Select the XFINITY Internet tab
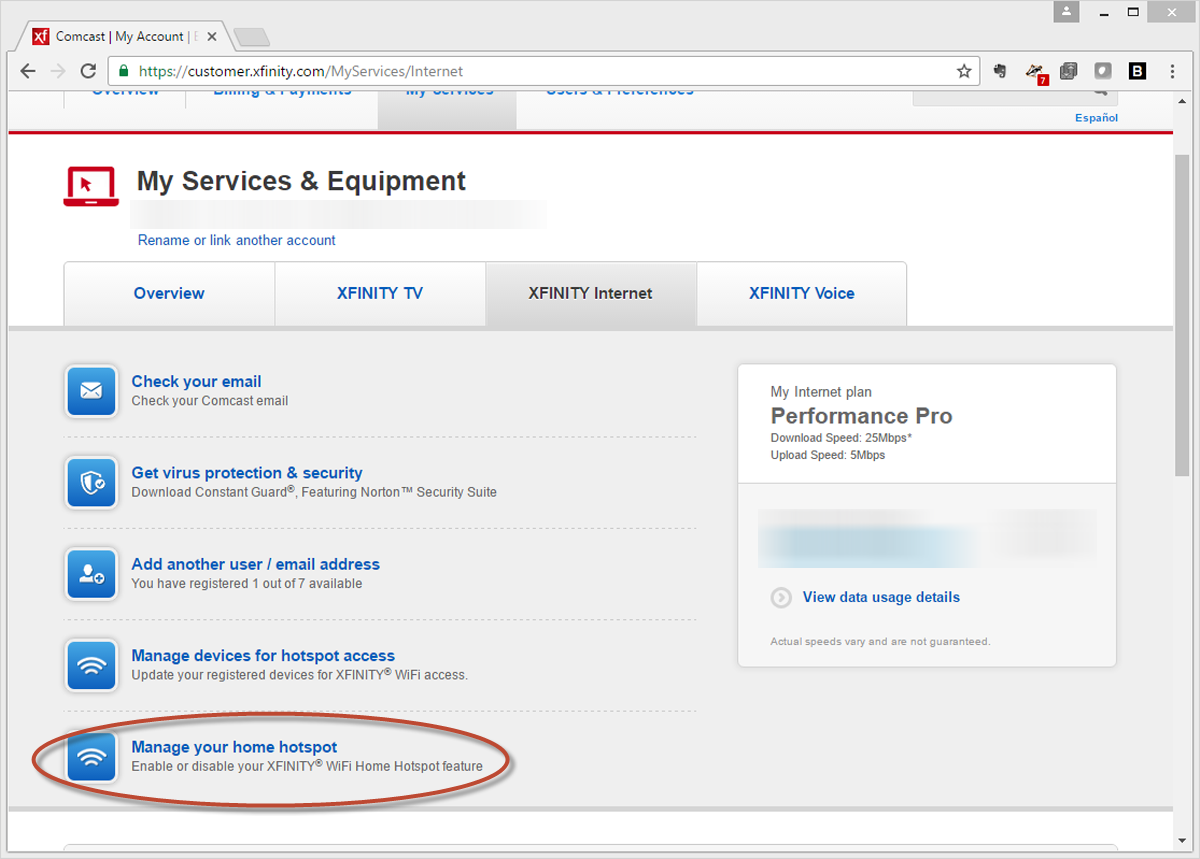The image size is (1200, 859). (x=591, y=293)
